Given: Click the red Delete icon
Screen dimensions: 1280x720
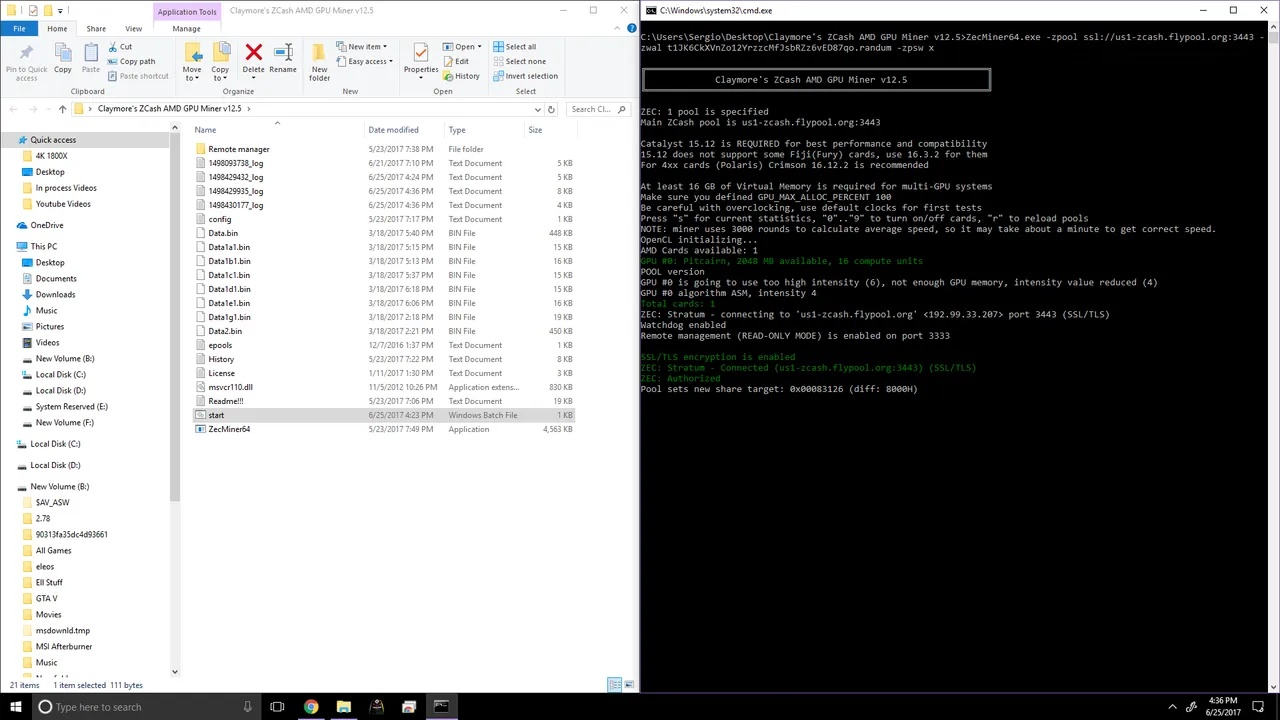Looking at the screenshot, I should 253,52.
